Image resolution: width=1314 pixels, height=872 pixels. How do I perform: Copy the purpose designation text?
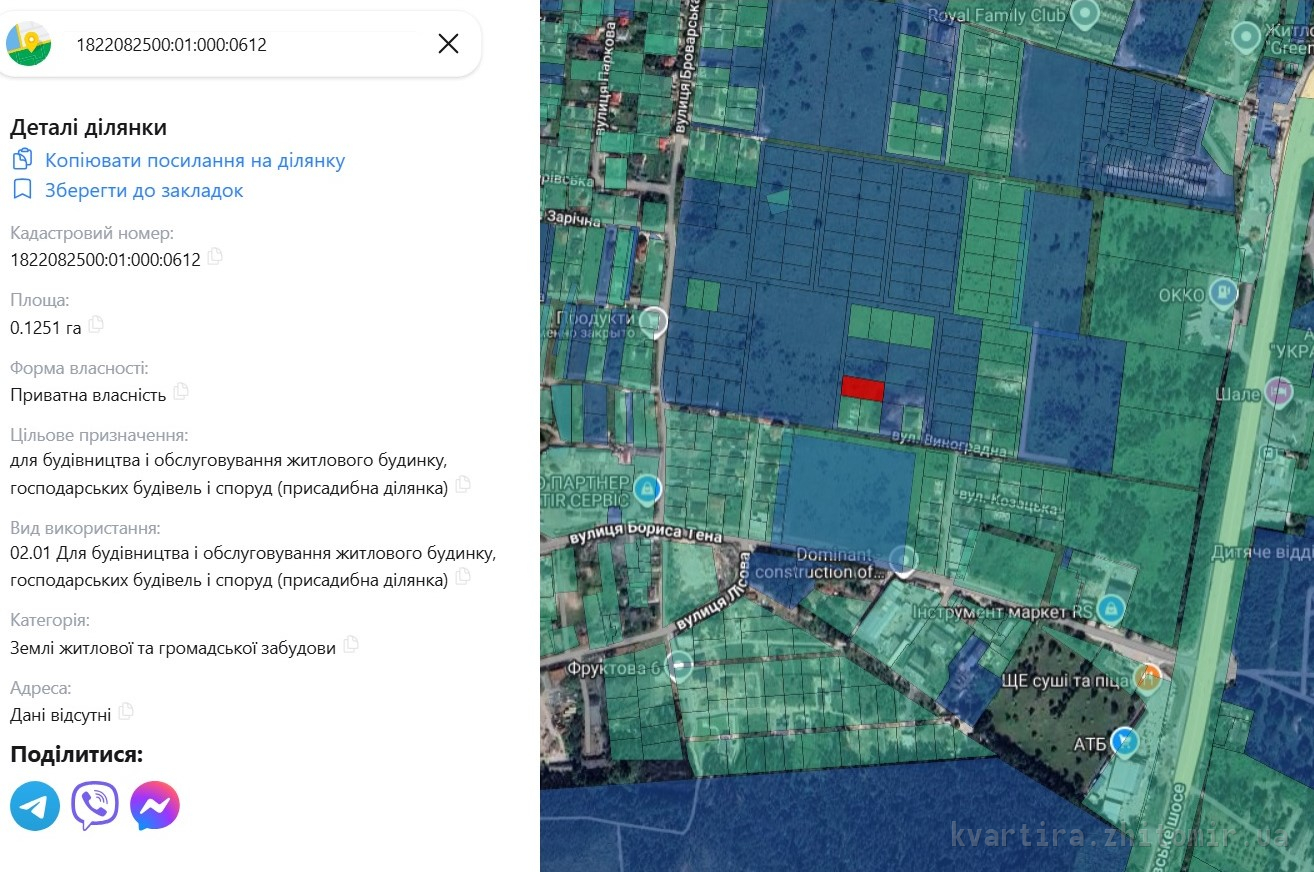pos(462,485)
